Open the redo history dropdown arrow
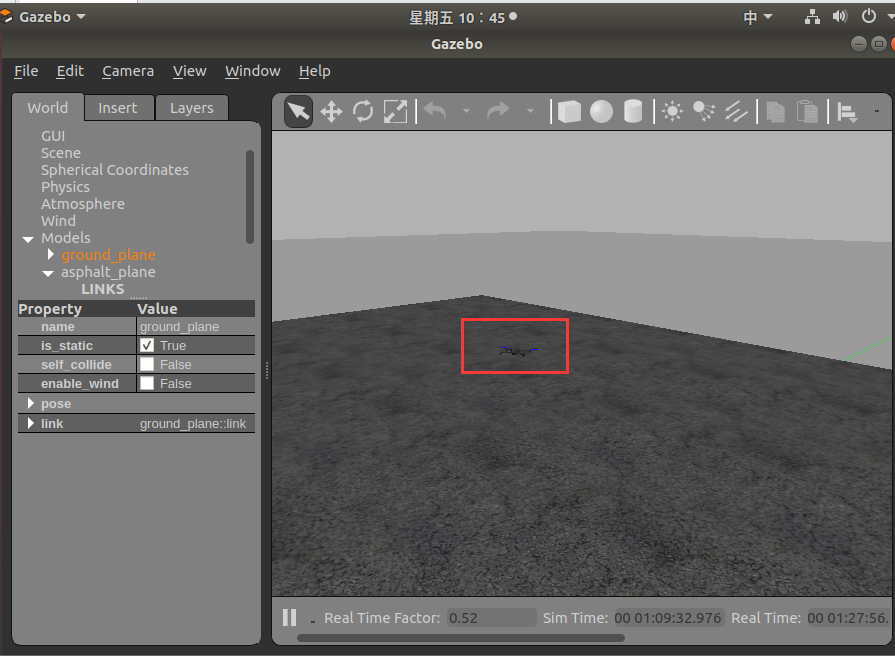The image size is (895, 656). [530, 111]
